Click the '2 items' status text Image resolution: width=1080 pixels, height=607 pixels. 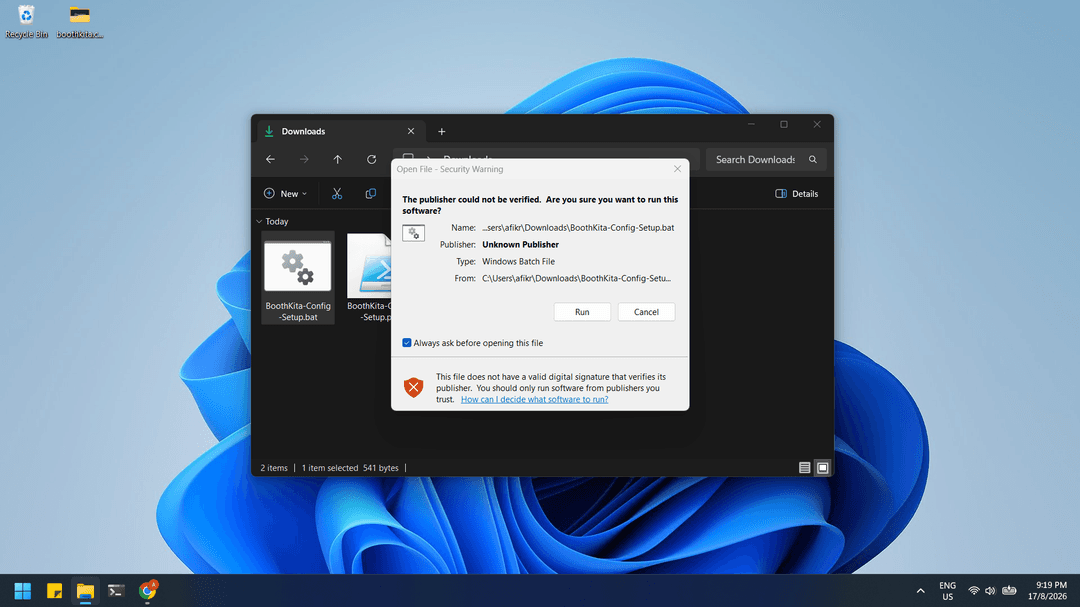coord(273,468)
